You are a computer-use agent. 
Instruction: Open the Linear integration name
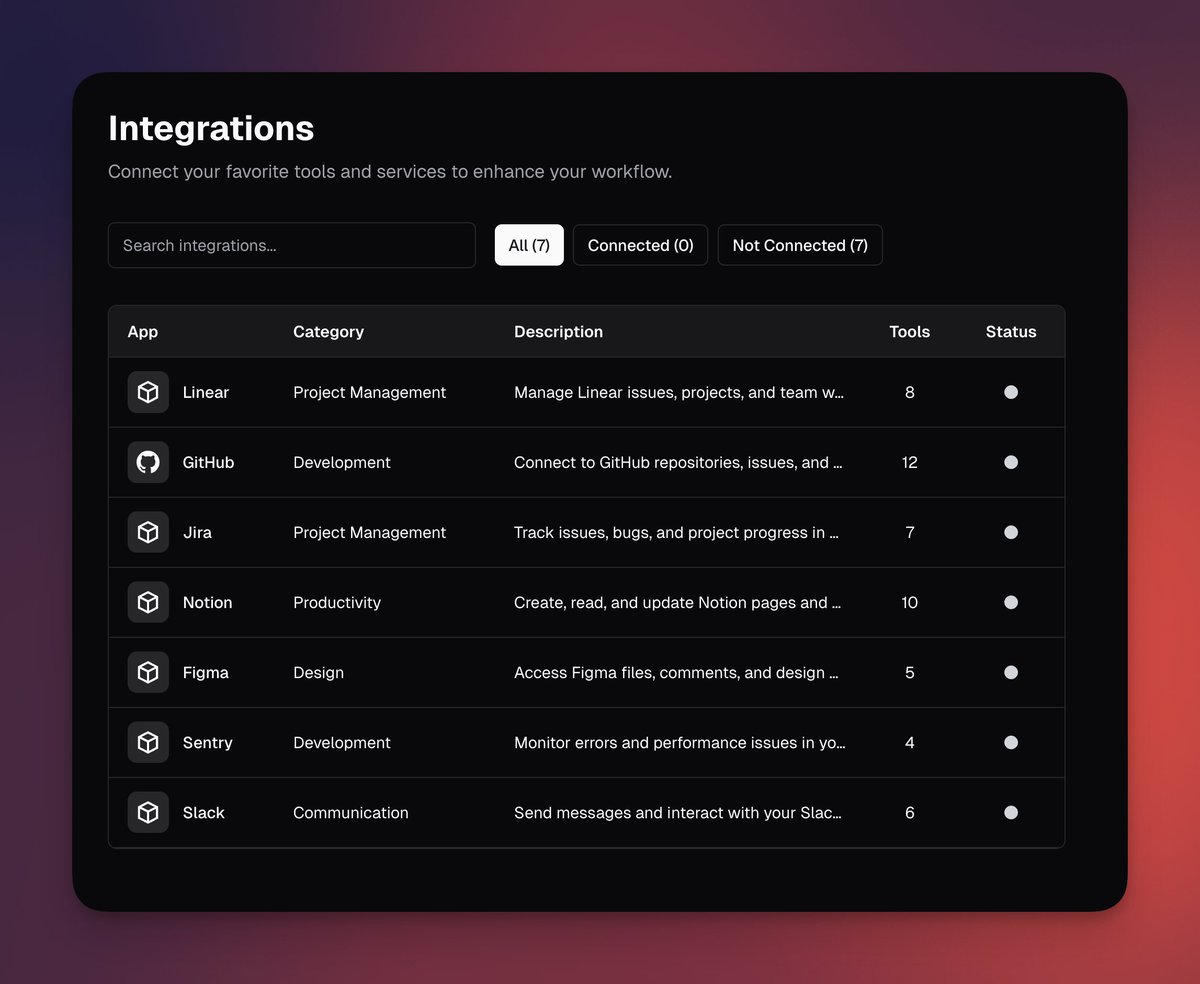click(206, 392)
